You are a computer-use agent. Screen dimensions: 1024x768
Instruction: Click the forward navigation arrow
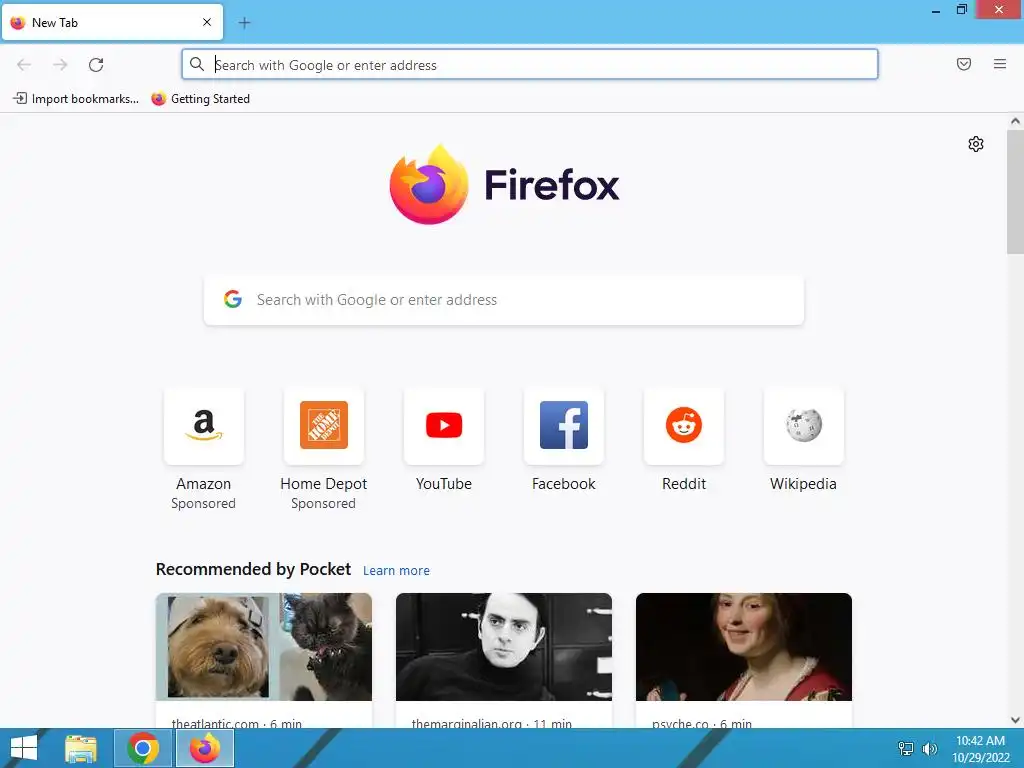pyautogui.click(x=60, y=65)
